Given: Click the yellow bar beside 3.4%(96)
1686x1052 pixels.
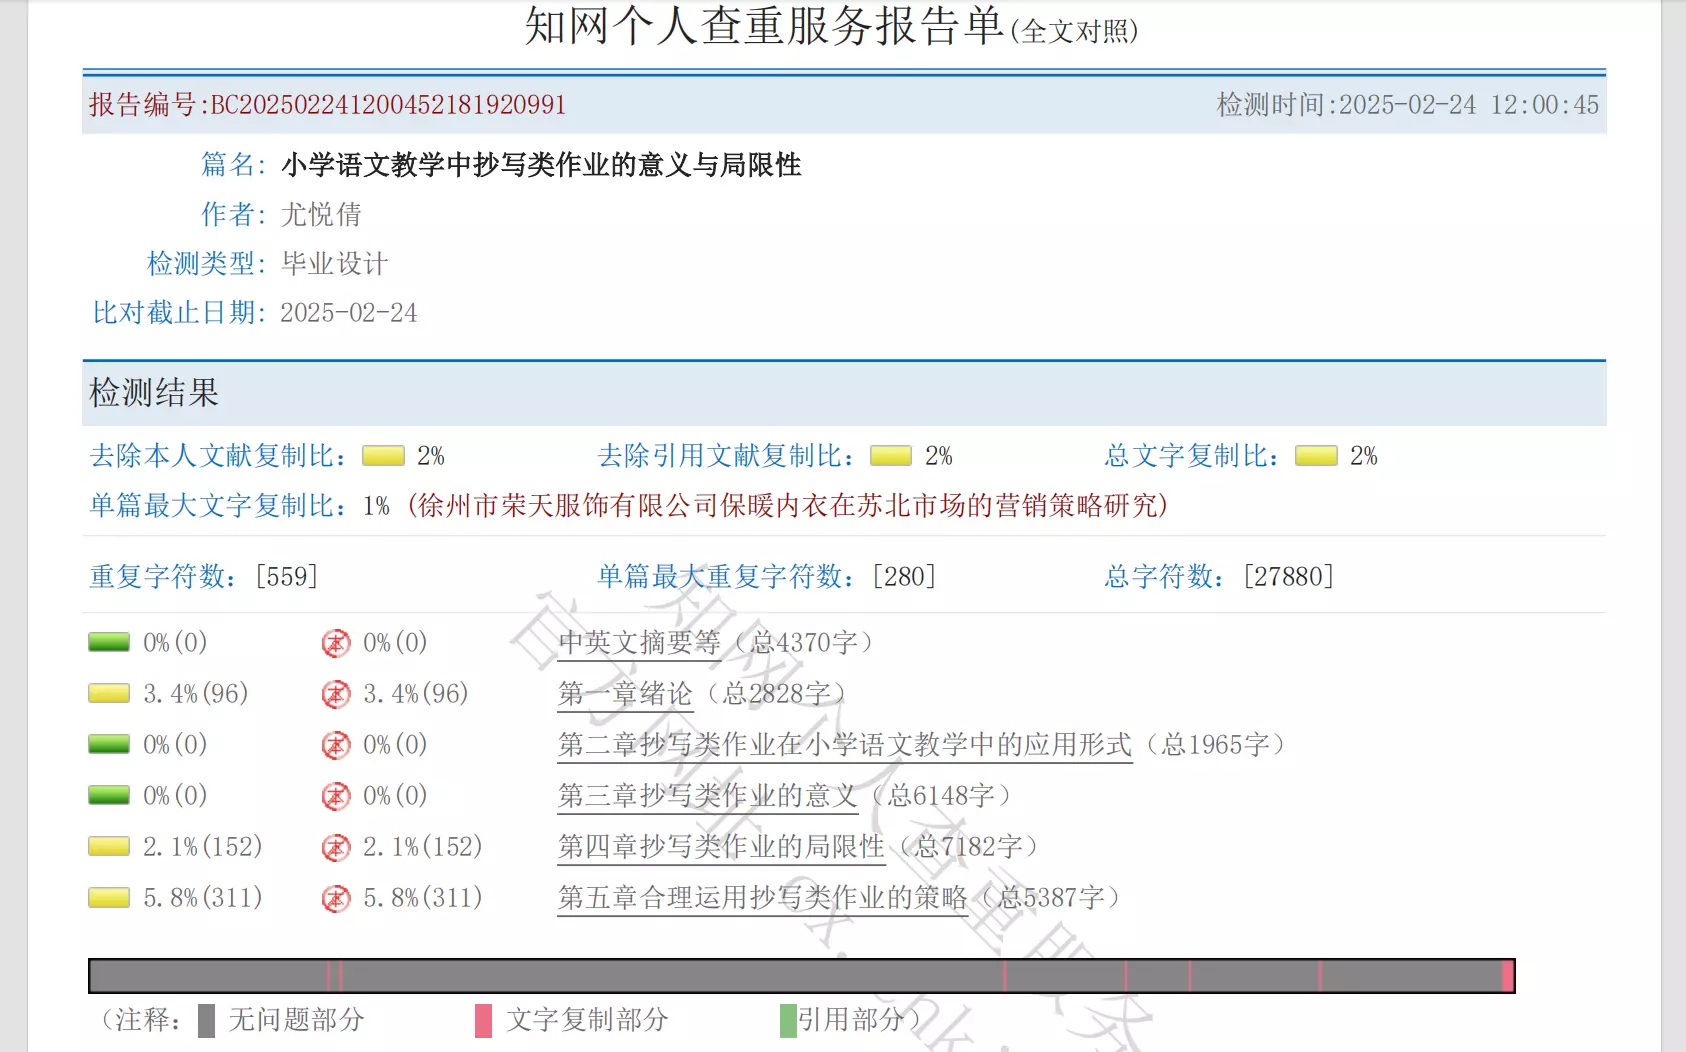Looking at the screenshot, I should click(109, 693).
